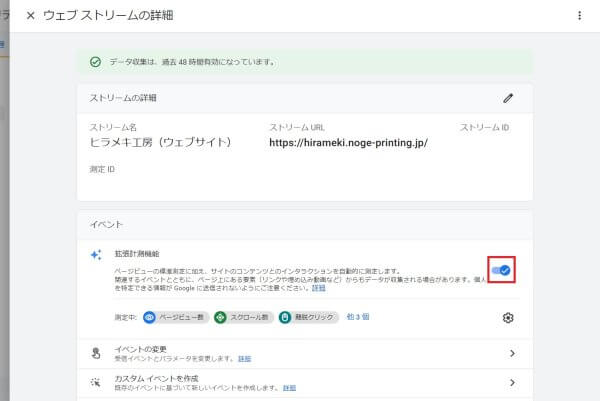
Task: Click the scrolls measurement chip
Action: click(243, 317)
